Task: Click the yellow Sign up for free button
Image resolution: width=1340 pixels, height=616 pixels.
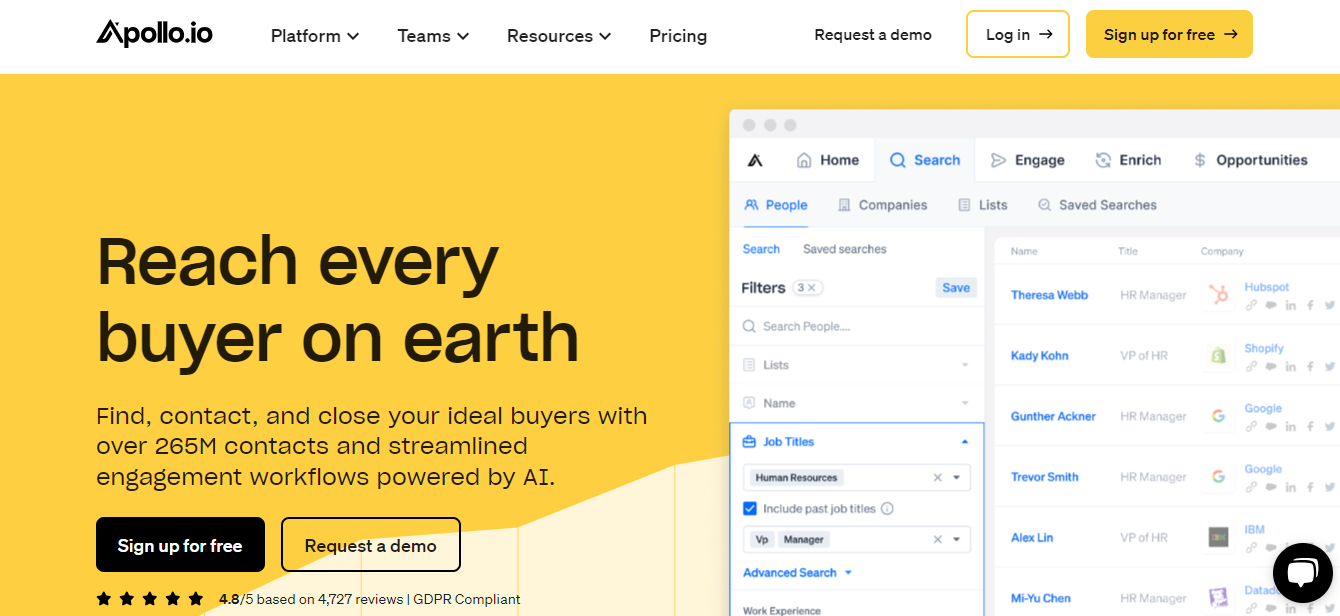Action: 1169,34
